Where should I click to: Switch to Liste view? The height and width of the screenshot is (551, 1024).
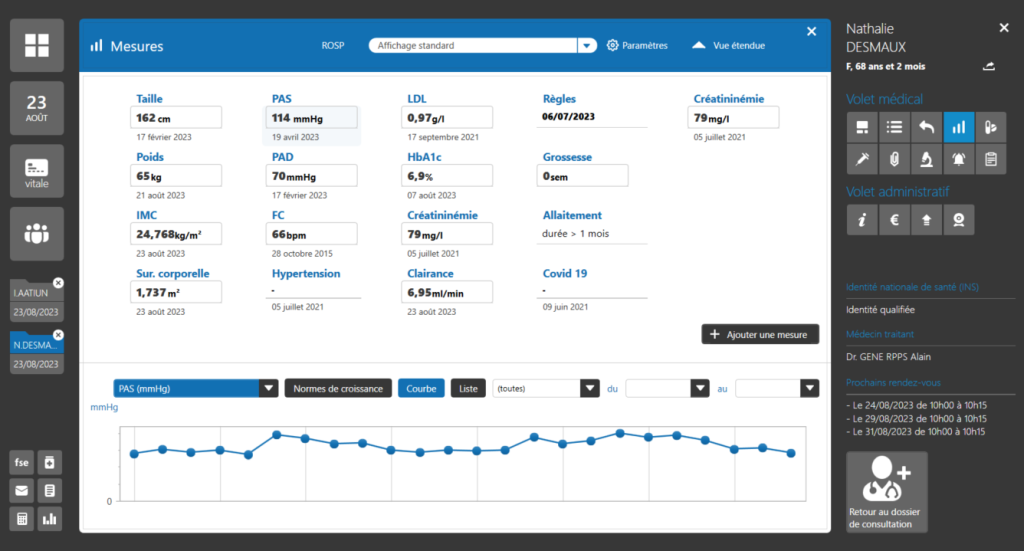pos(467,388)
